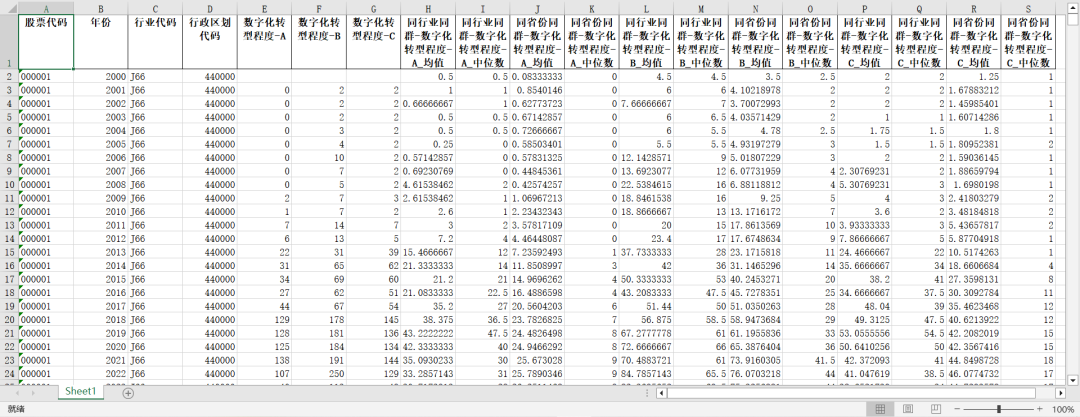Select cell value 4.10218978
Viewport: 1080px width, 417px height.
(x=755, y=90)
